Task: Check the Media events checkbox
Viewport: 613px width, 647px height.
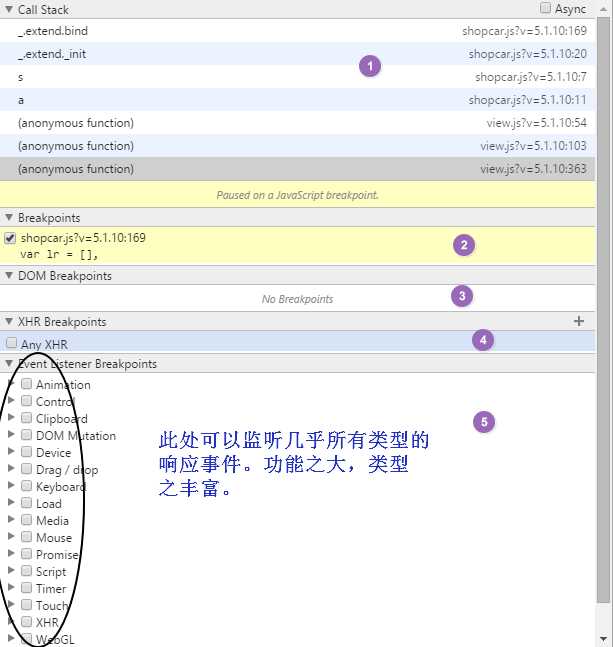Action: pos(26,520)
